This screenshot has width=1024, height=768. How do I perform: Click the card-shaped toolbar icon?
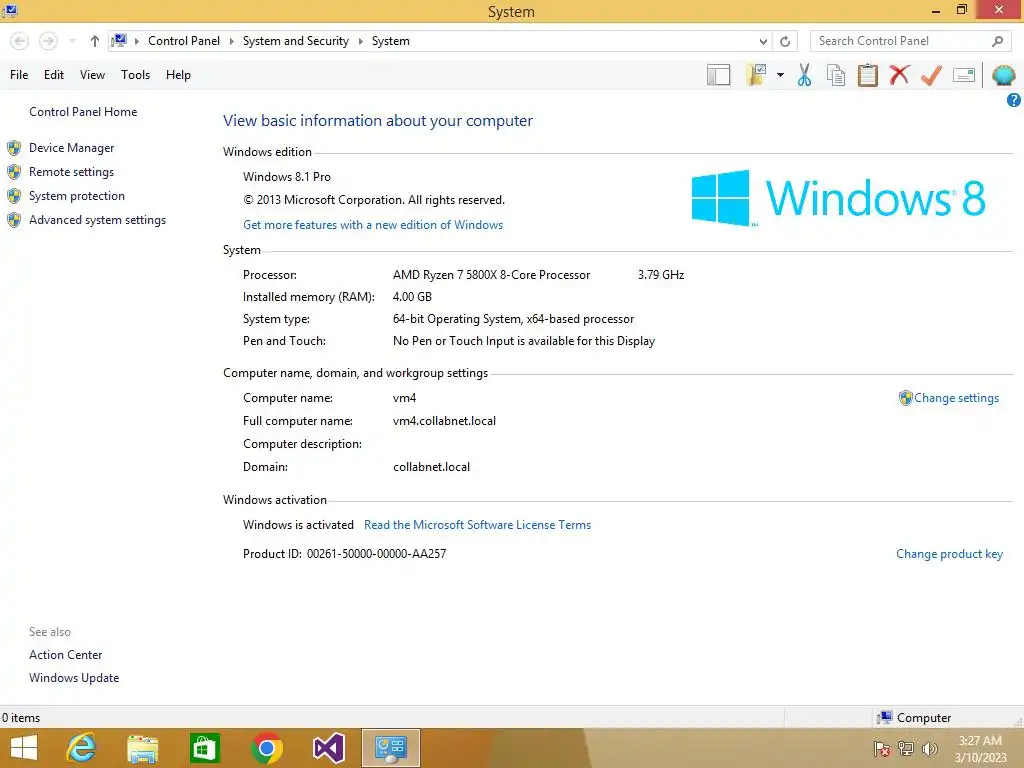tap(964, 75)
